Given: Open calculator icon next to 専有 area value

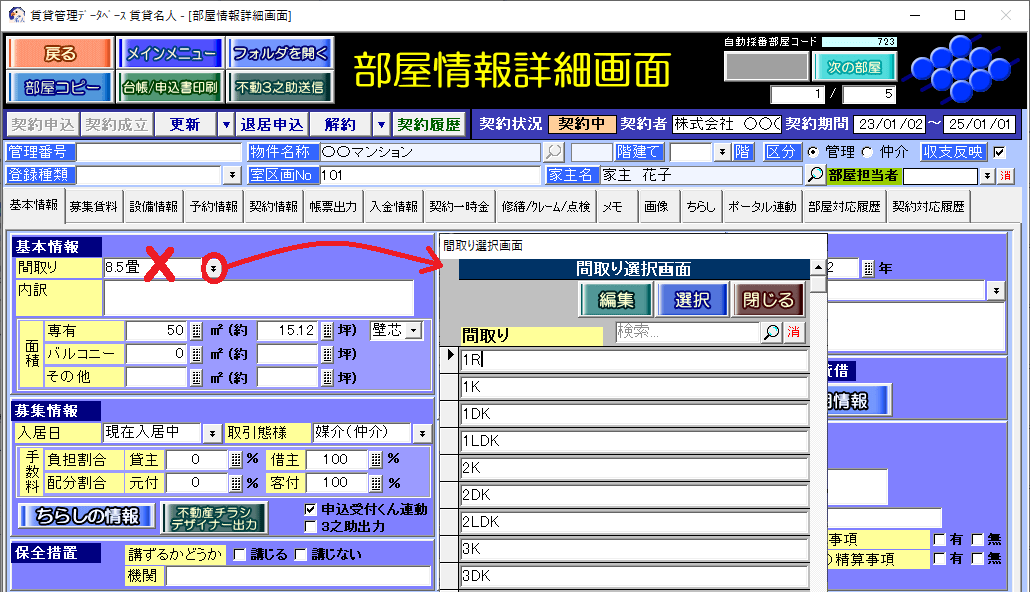Looking at the screenshot, I should click(196, 331).
